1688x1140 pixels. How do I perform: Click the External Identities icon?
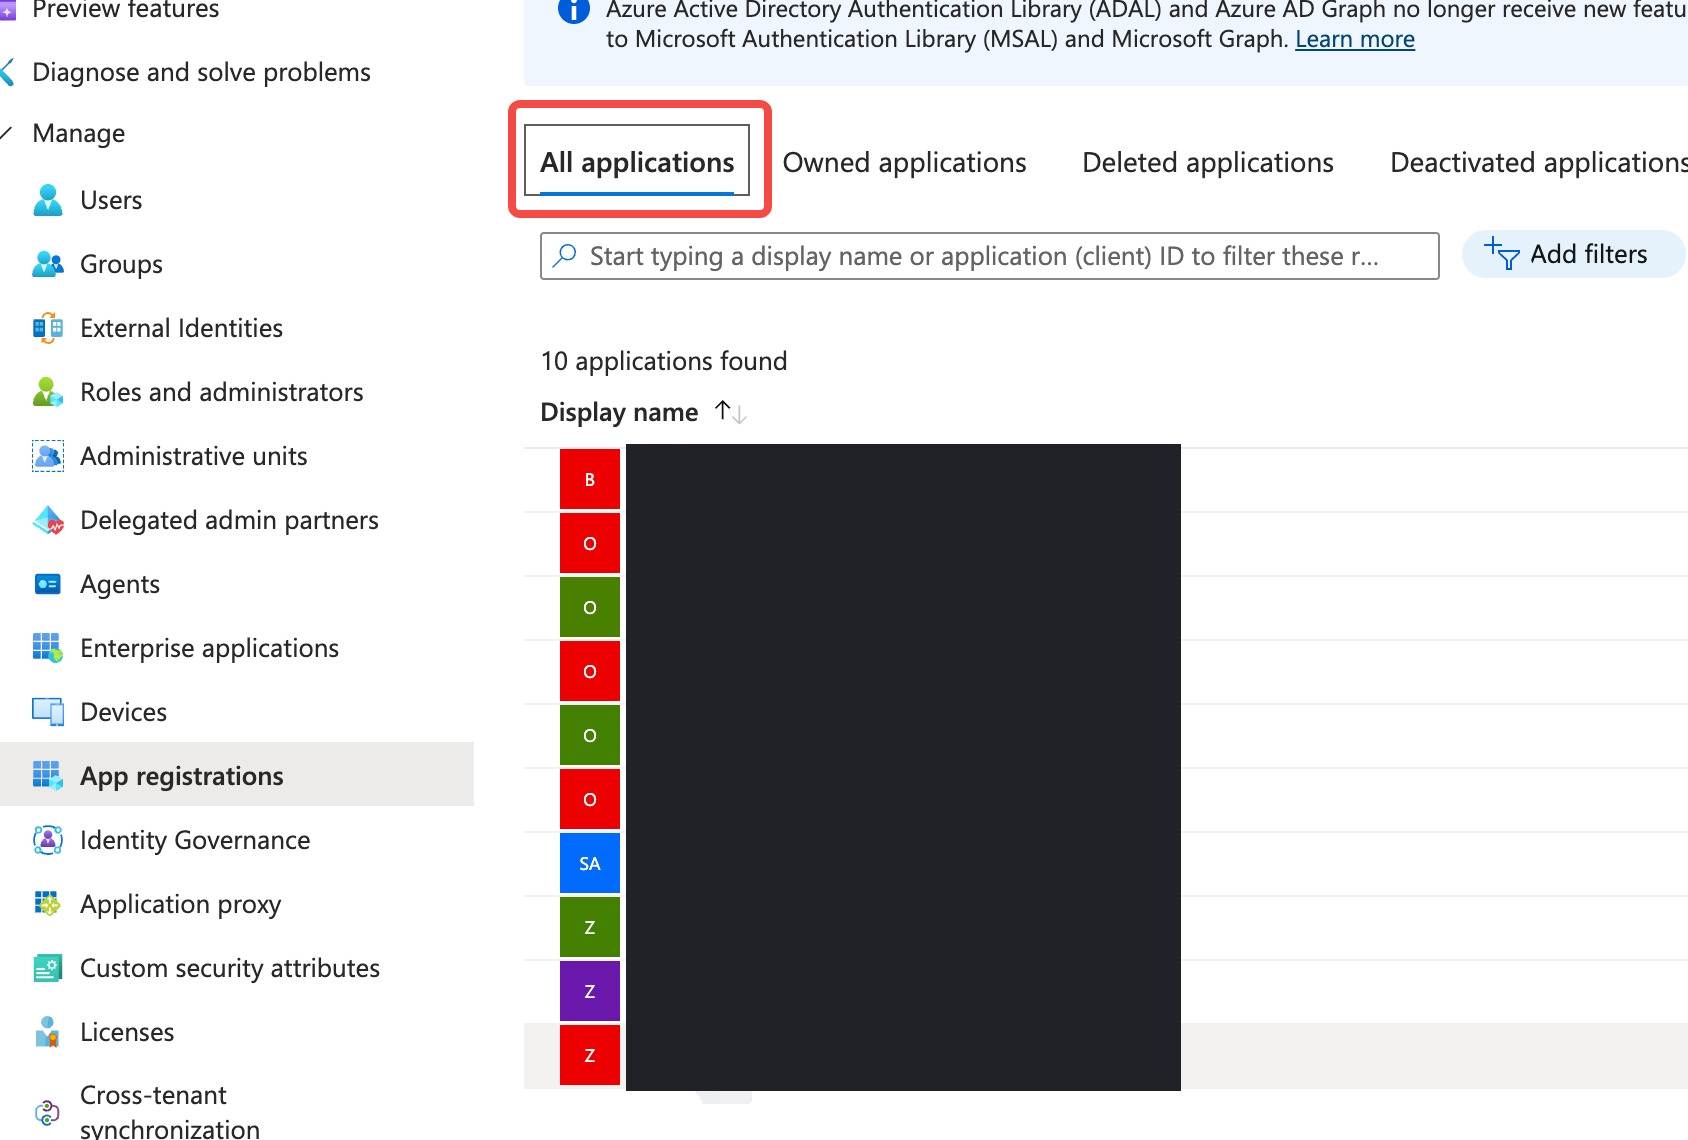click(48, 328)
